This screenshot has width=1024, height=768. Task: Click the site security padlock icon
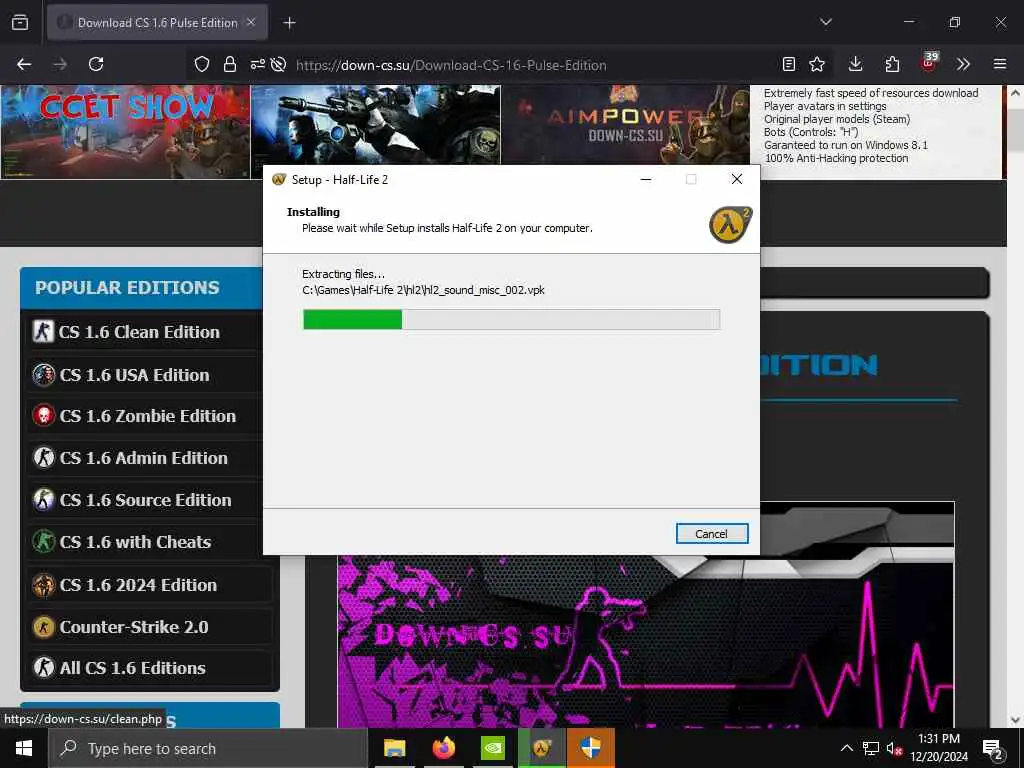click(229, 64)
